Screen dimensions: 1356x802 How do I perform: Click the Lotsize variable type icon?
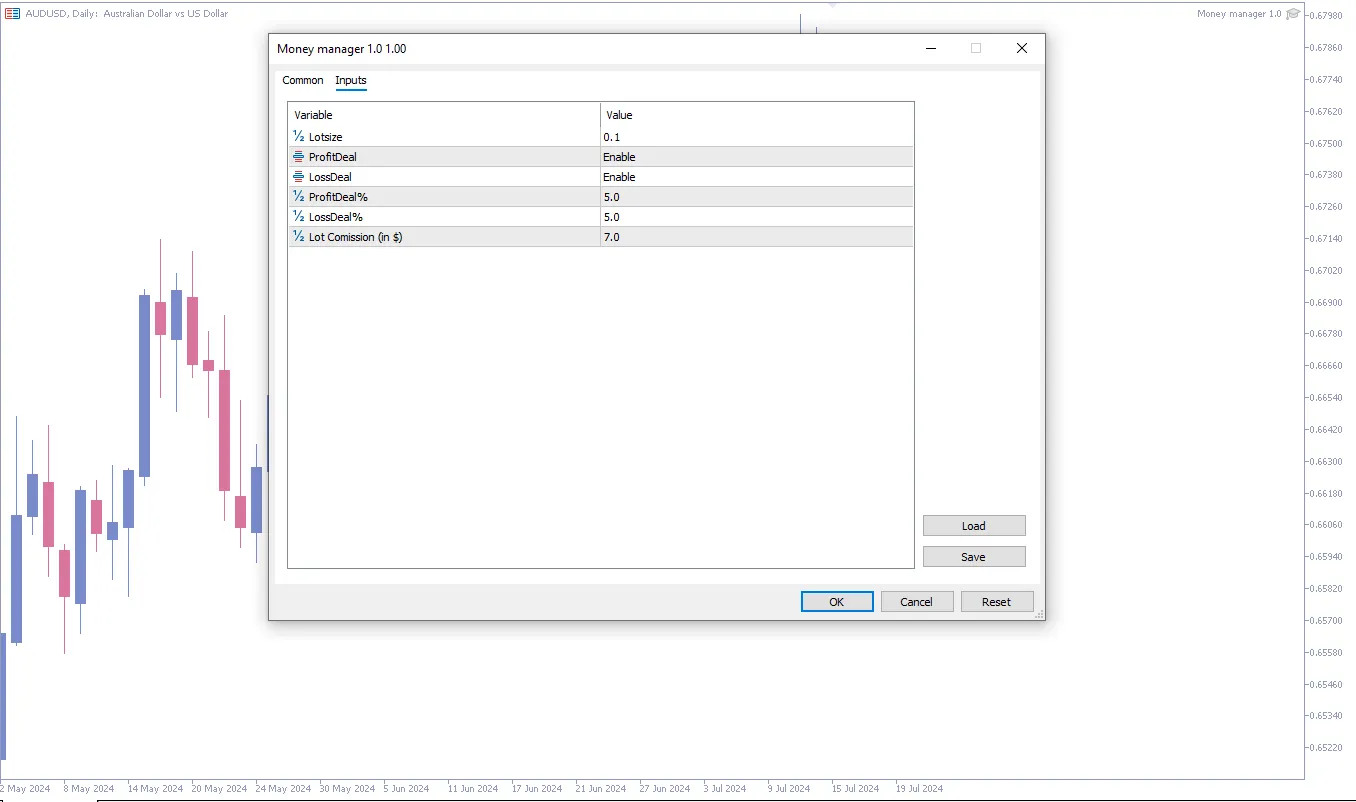pyautogui.click(x=298, y=137)
